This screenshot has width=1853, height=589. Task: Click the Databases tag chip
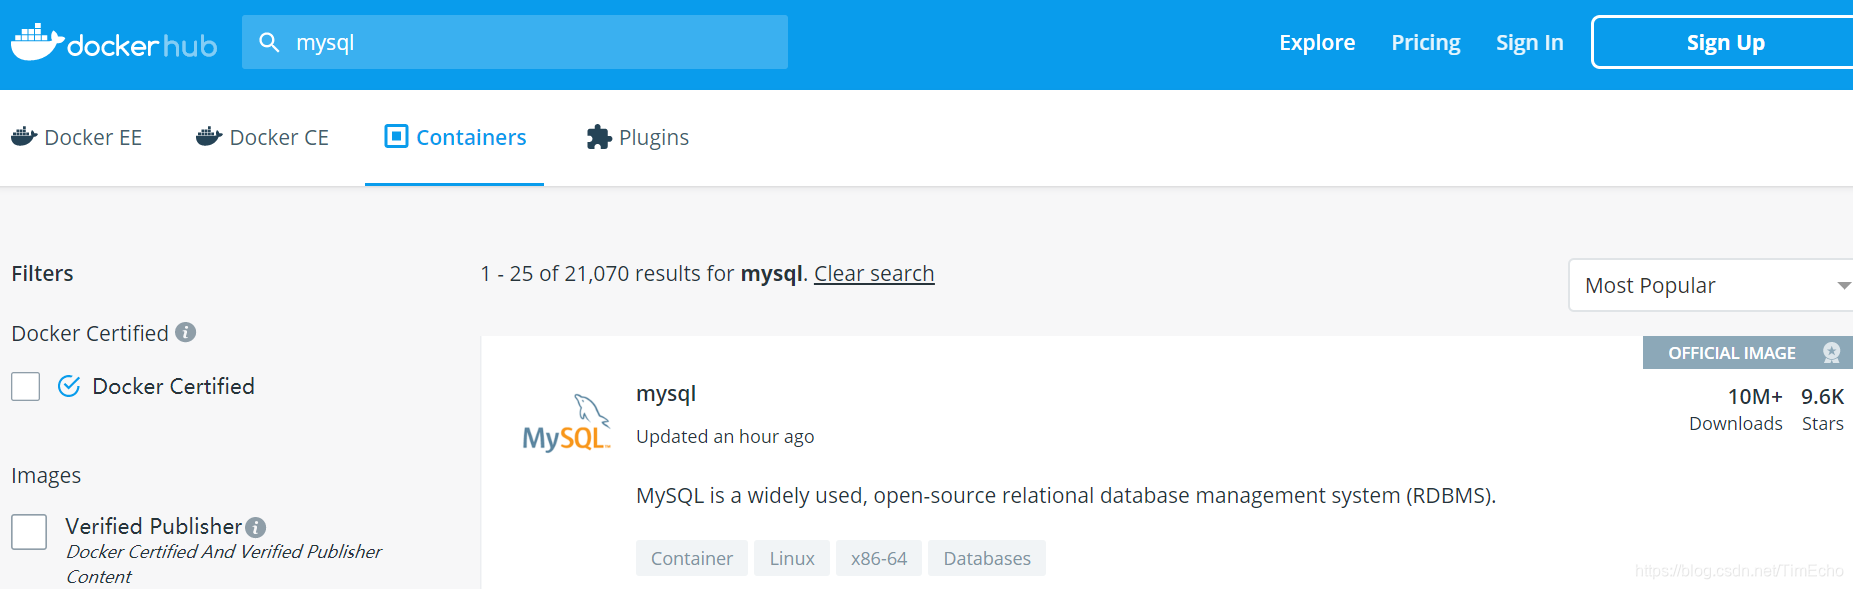(x=987, y=558)
